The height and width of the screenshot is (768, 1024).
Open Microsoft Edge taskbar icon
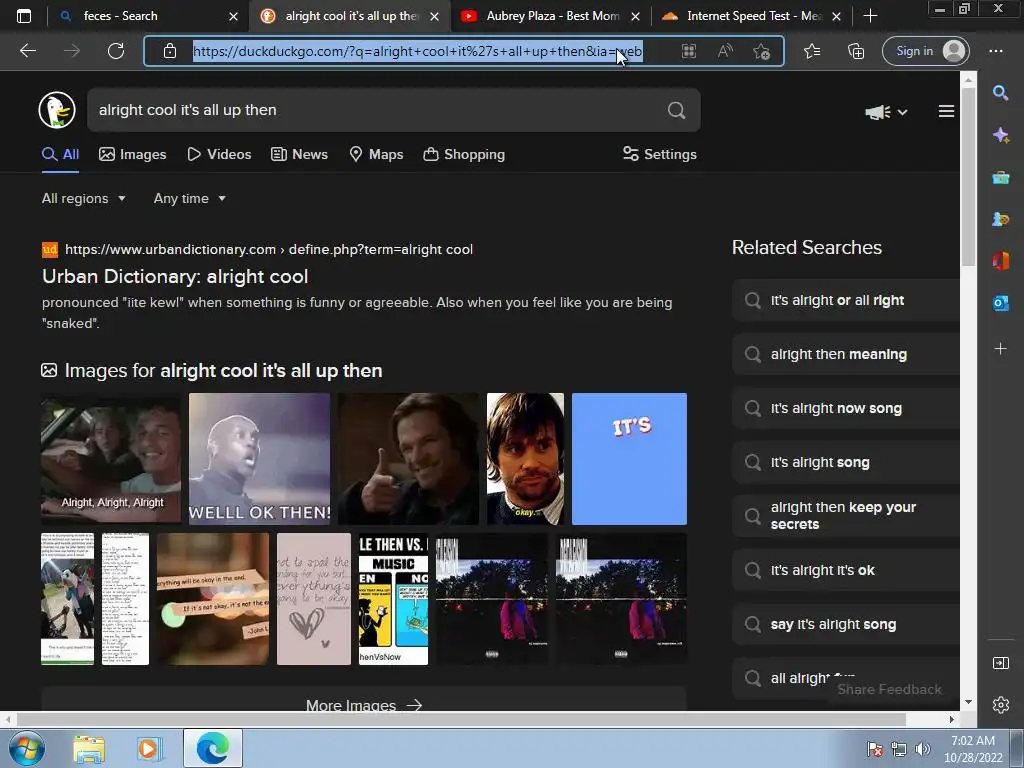pos(213,748)
